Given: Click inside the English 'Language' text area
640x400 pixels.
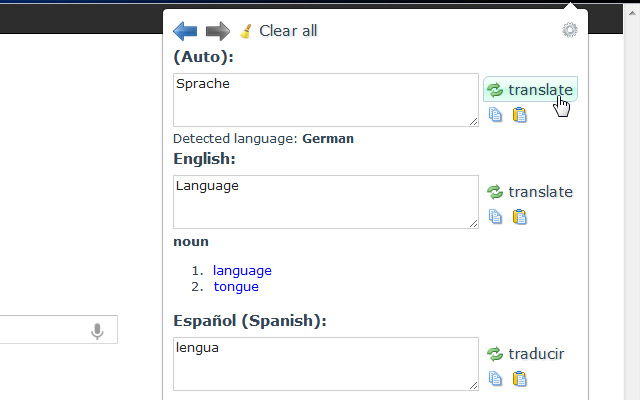Looking at the screenshot, I should 325,202.
